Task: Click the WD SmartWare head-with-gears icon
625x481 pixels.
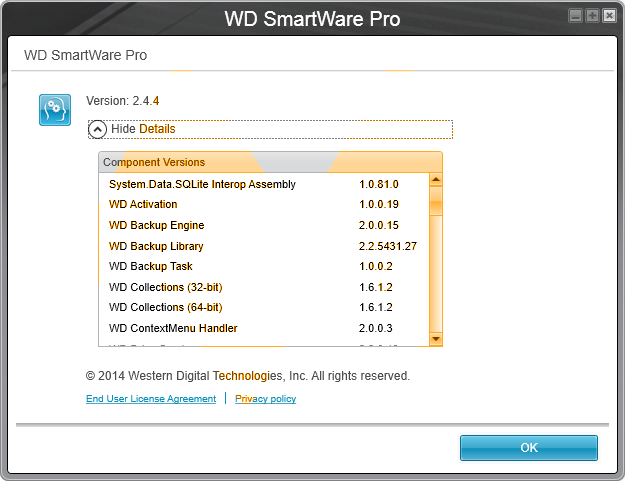Action: [55, 110]
